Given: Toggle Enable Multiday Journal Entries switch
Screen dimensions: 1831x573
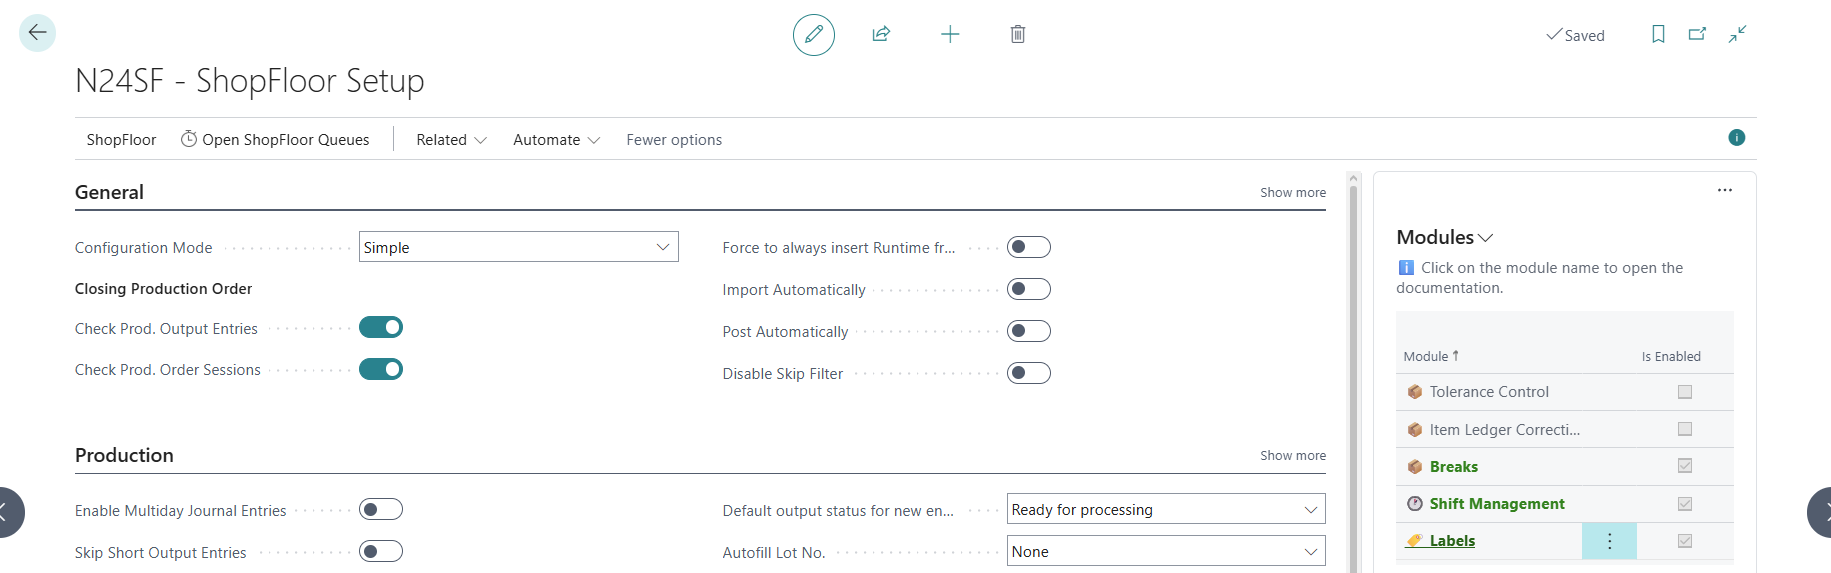Looking at the screenshot, I should (381, 510).
